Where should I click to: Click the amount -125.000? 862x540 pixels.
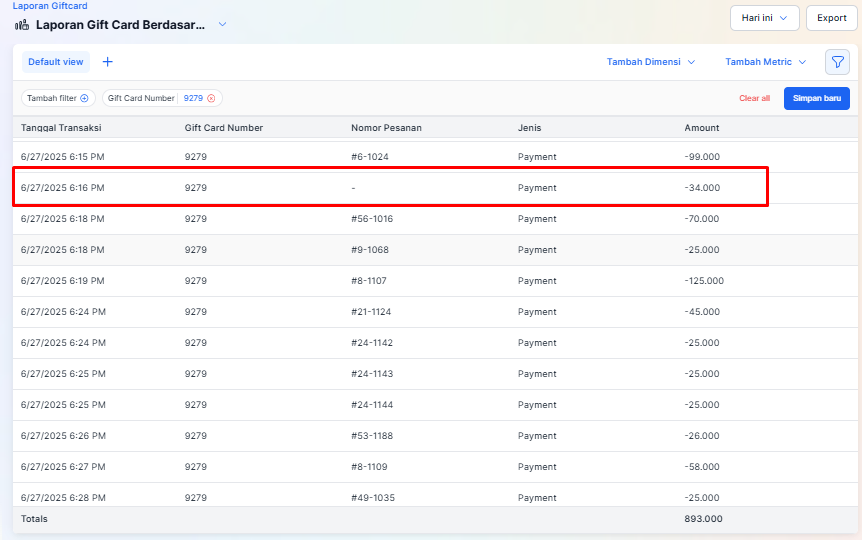(x=704, y=280)
